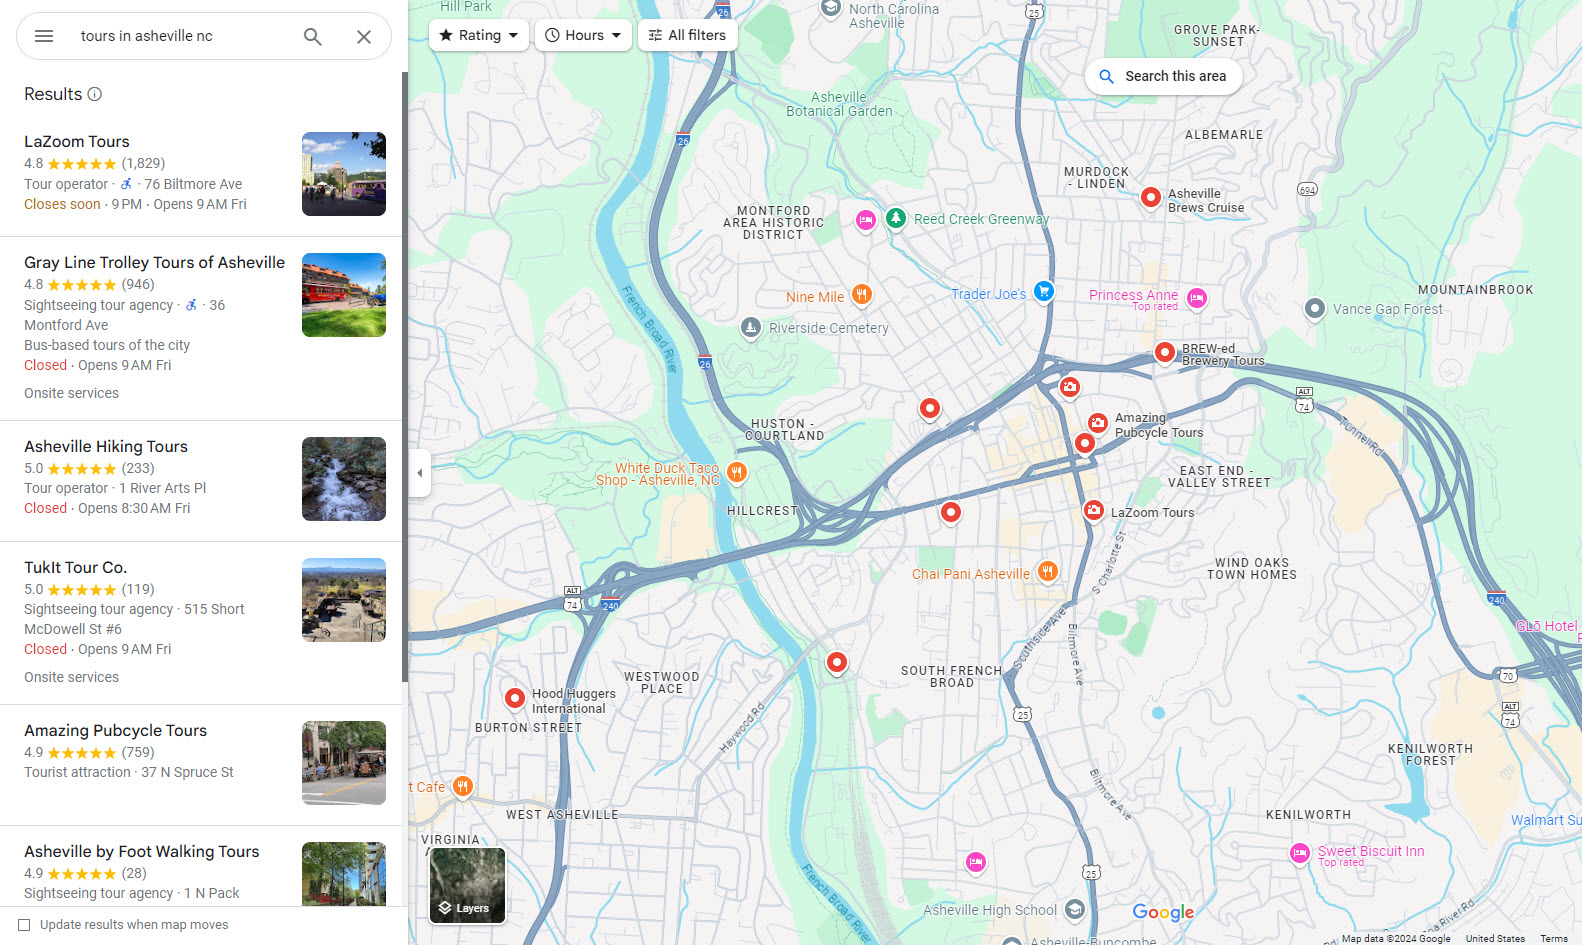The height and width of the screenshot is (945, 1582).
Task: Click the LaZoom Tours camera pin
Action: [1094, 511]
